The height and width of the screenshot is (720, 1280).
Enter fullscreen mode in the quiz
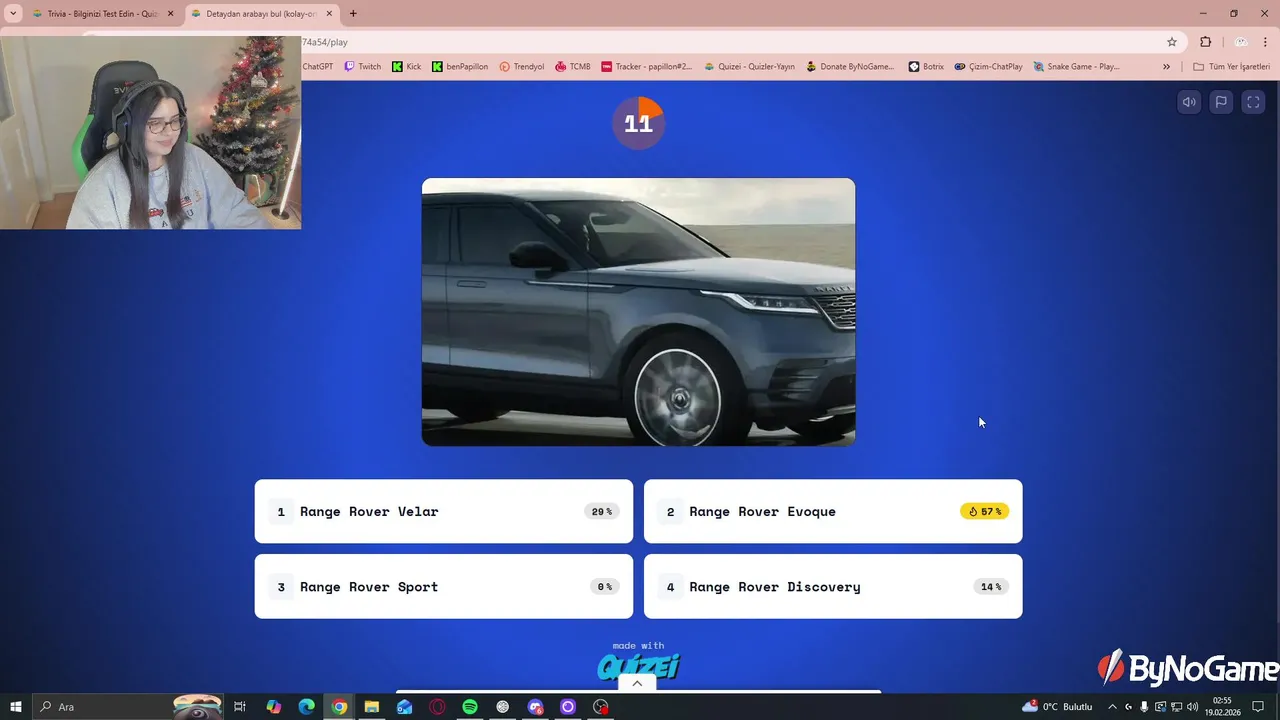tap(1253, 102)
